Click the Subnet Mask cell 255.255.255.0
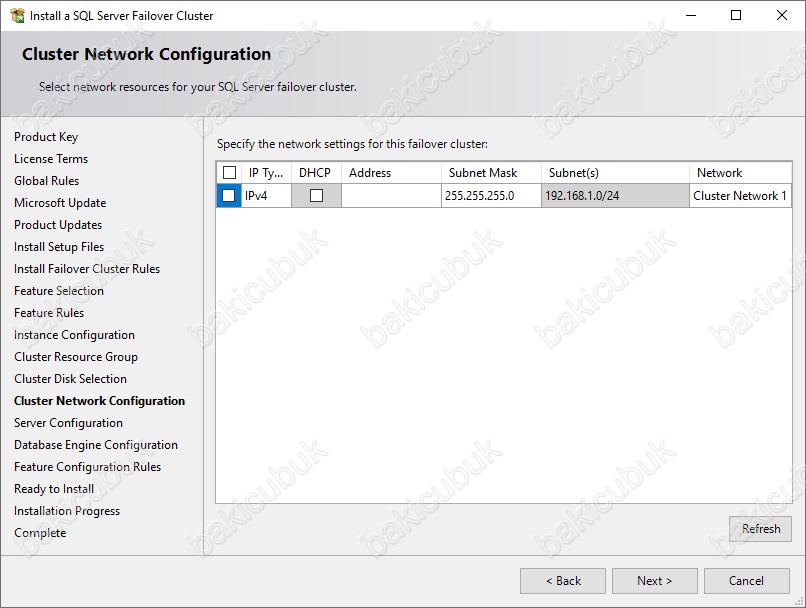The width and height of the screenshot is (806, 608). [x=491, y=196]
